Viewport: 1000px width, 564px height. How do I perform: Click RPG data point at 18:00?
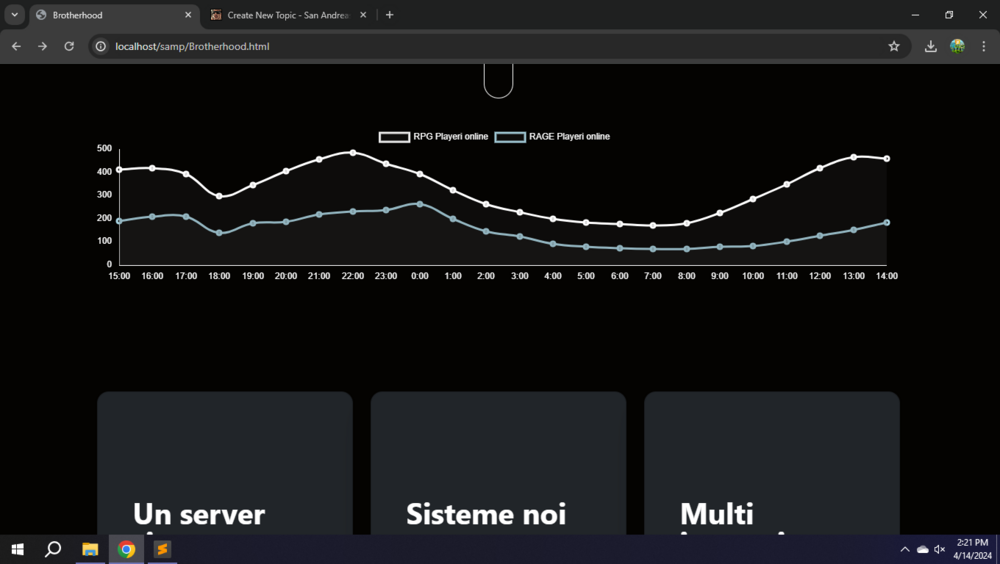click(x=219, y=197)
